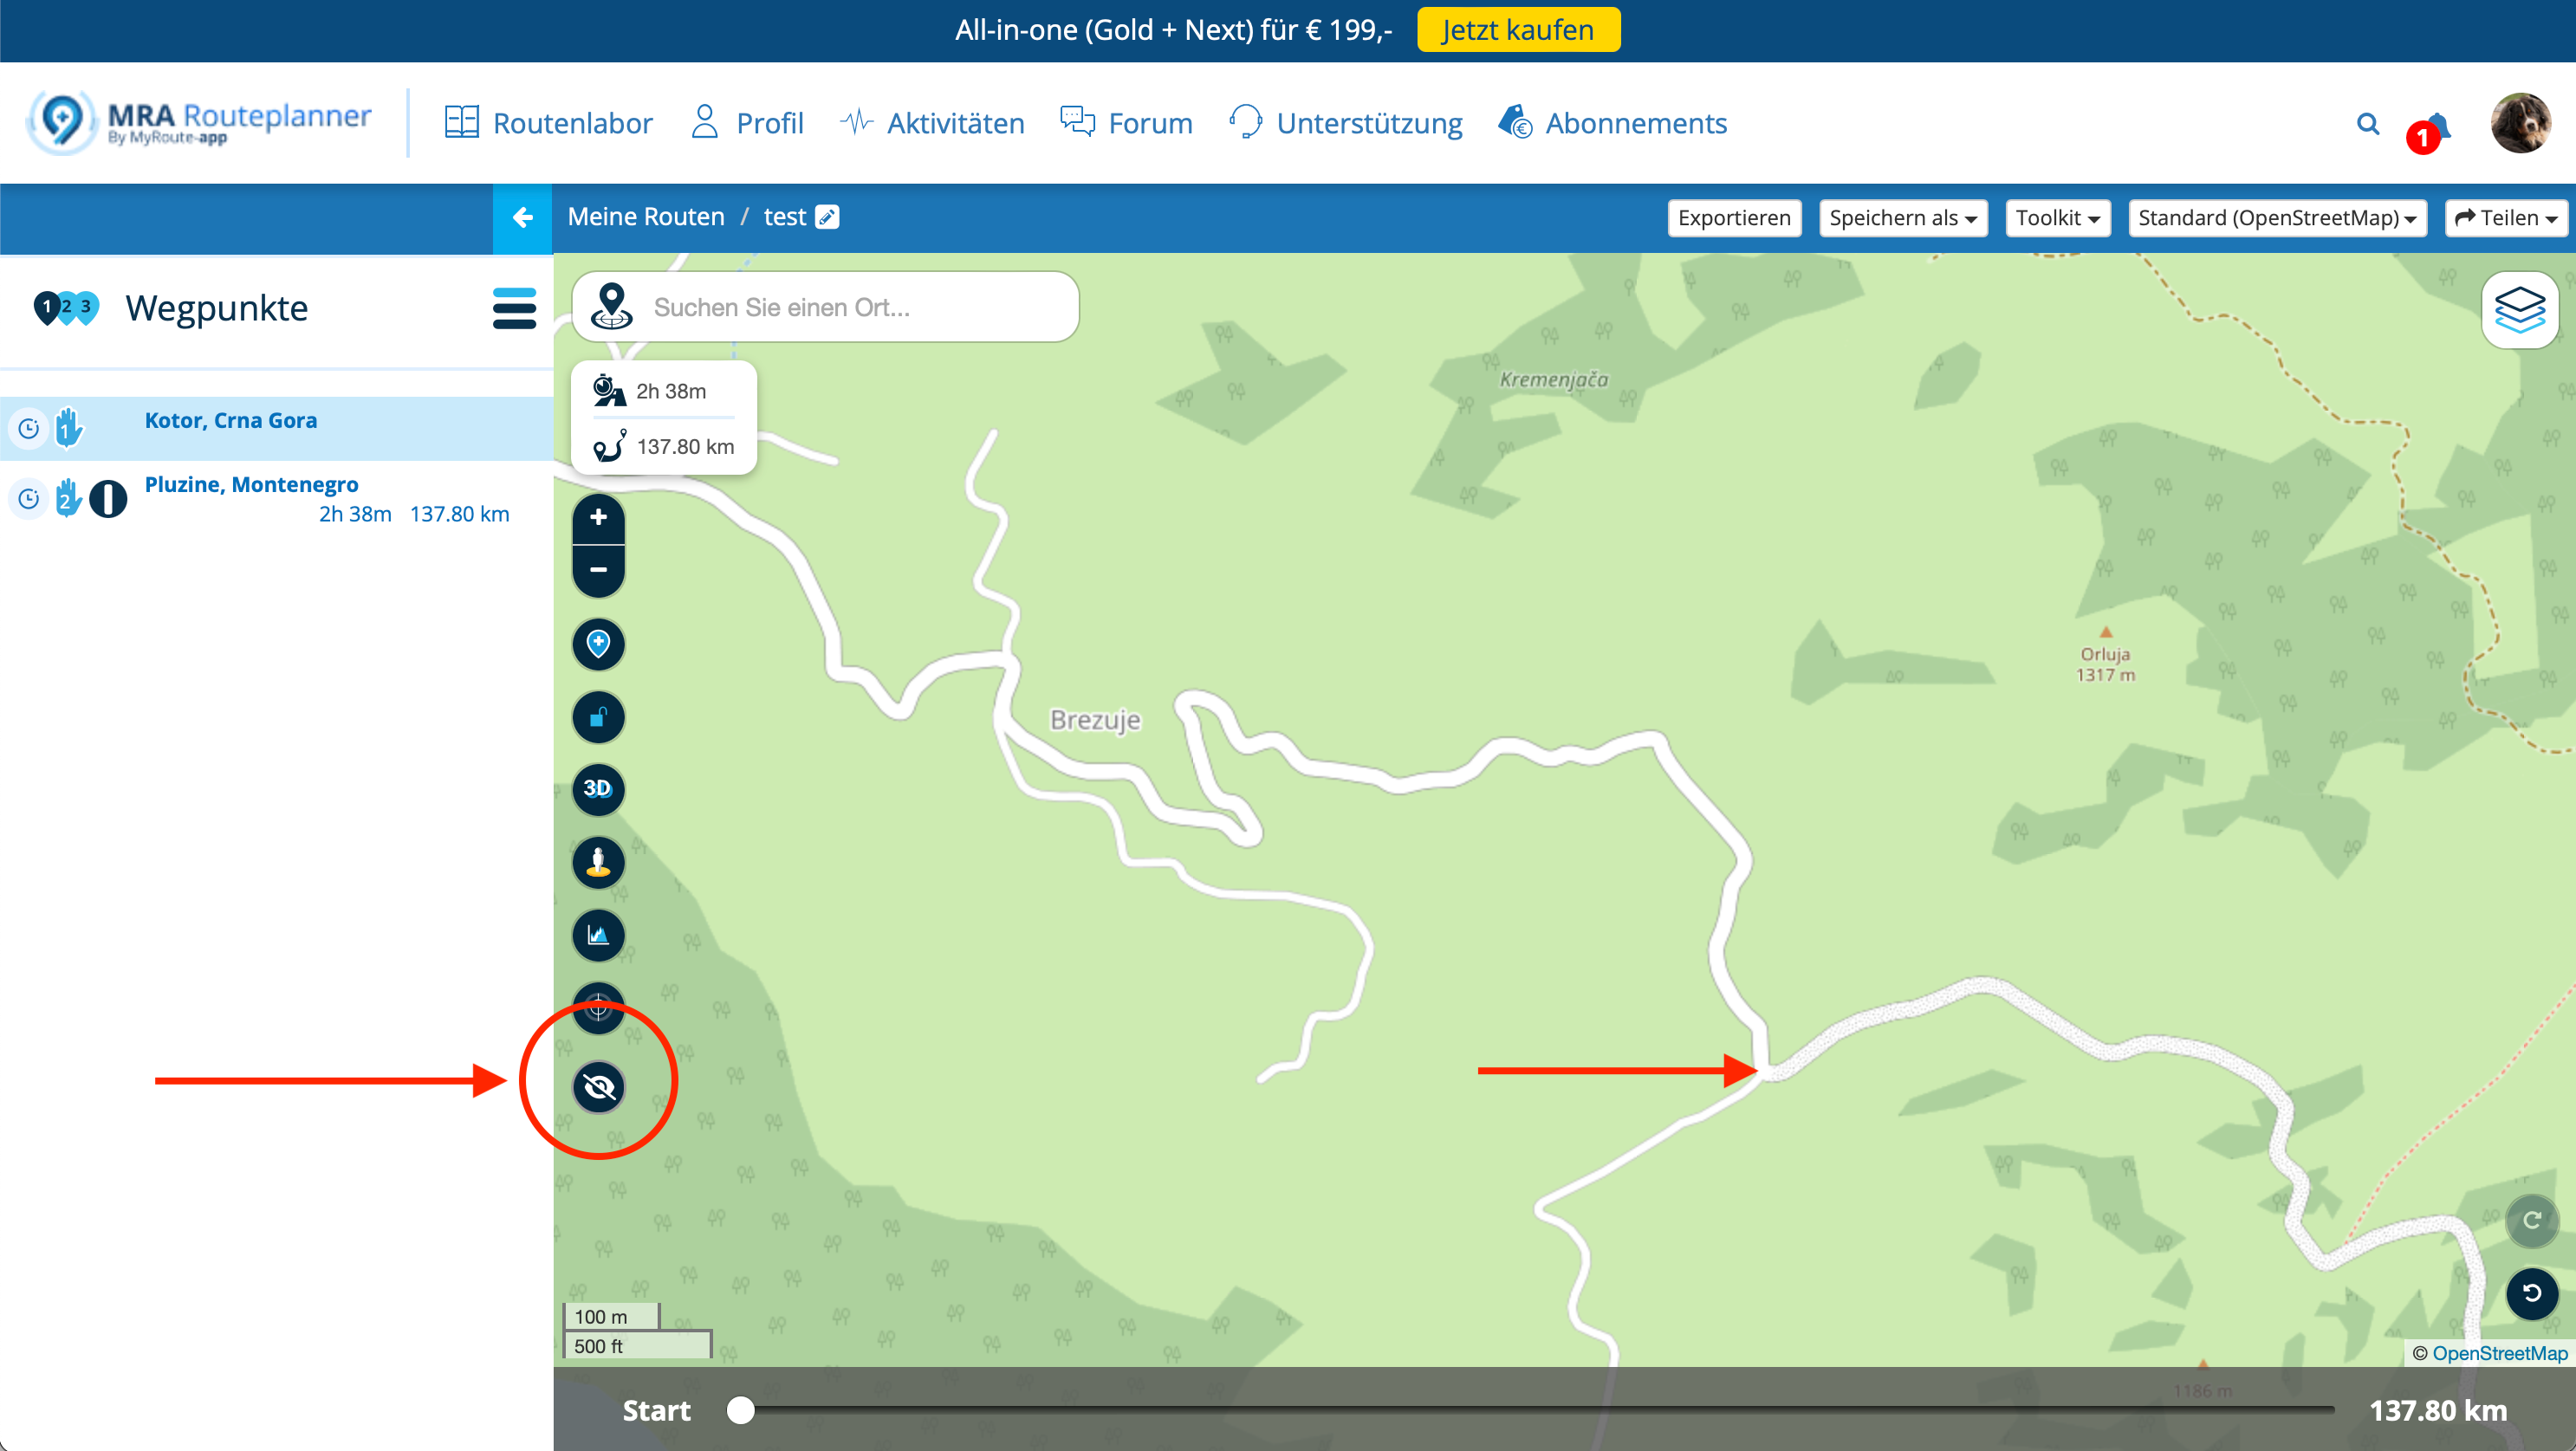Open the Wegpunkte hamburger menu
This screenshot has width=2576, height=1451.
tap(514, 309)
